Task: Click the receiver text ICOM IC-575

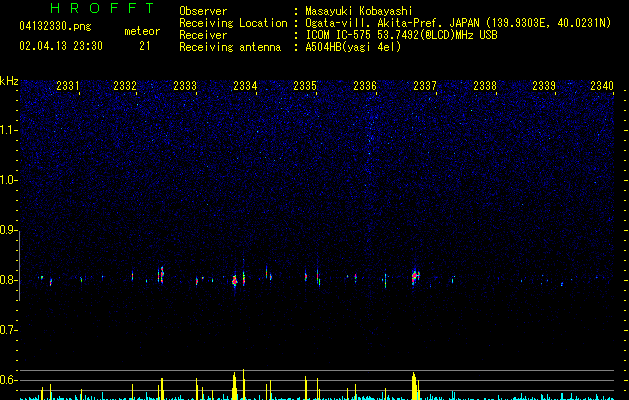Action: [x=338, y=35]
